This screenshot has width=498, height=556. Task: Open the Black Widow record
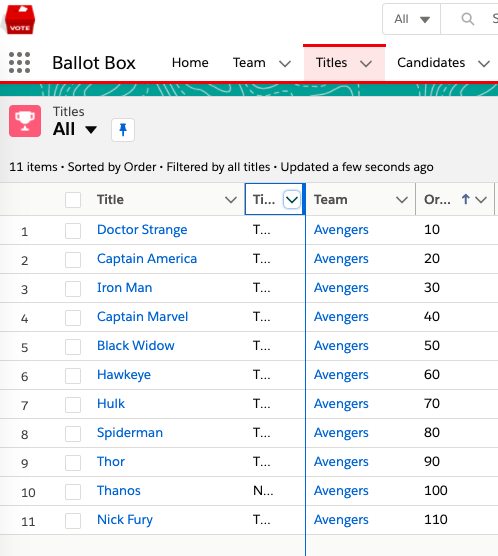[x=135, y=346]
